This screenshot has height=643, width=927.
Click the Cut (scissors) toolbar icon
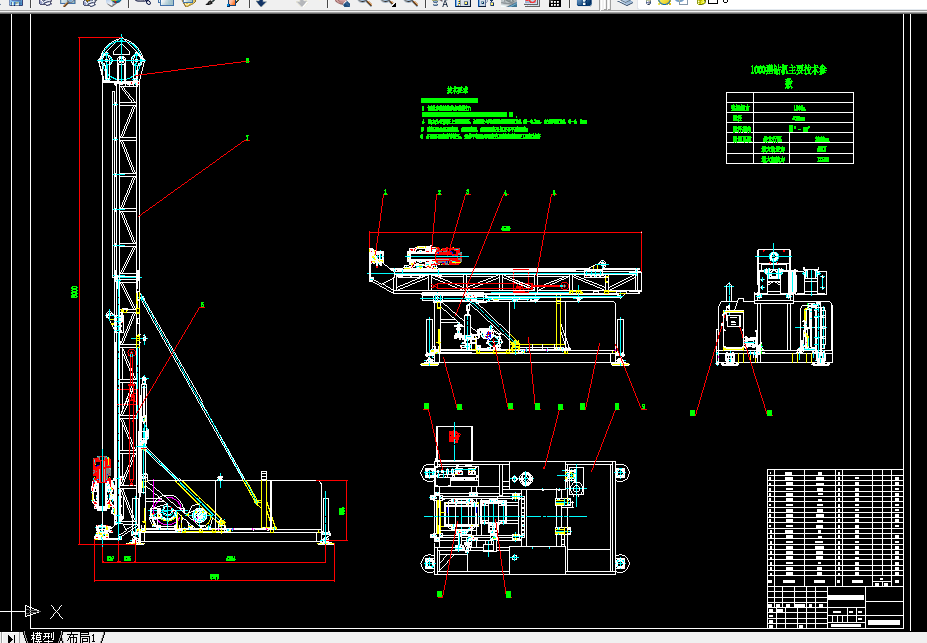pyautogui.click(x=142, y=2)
